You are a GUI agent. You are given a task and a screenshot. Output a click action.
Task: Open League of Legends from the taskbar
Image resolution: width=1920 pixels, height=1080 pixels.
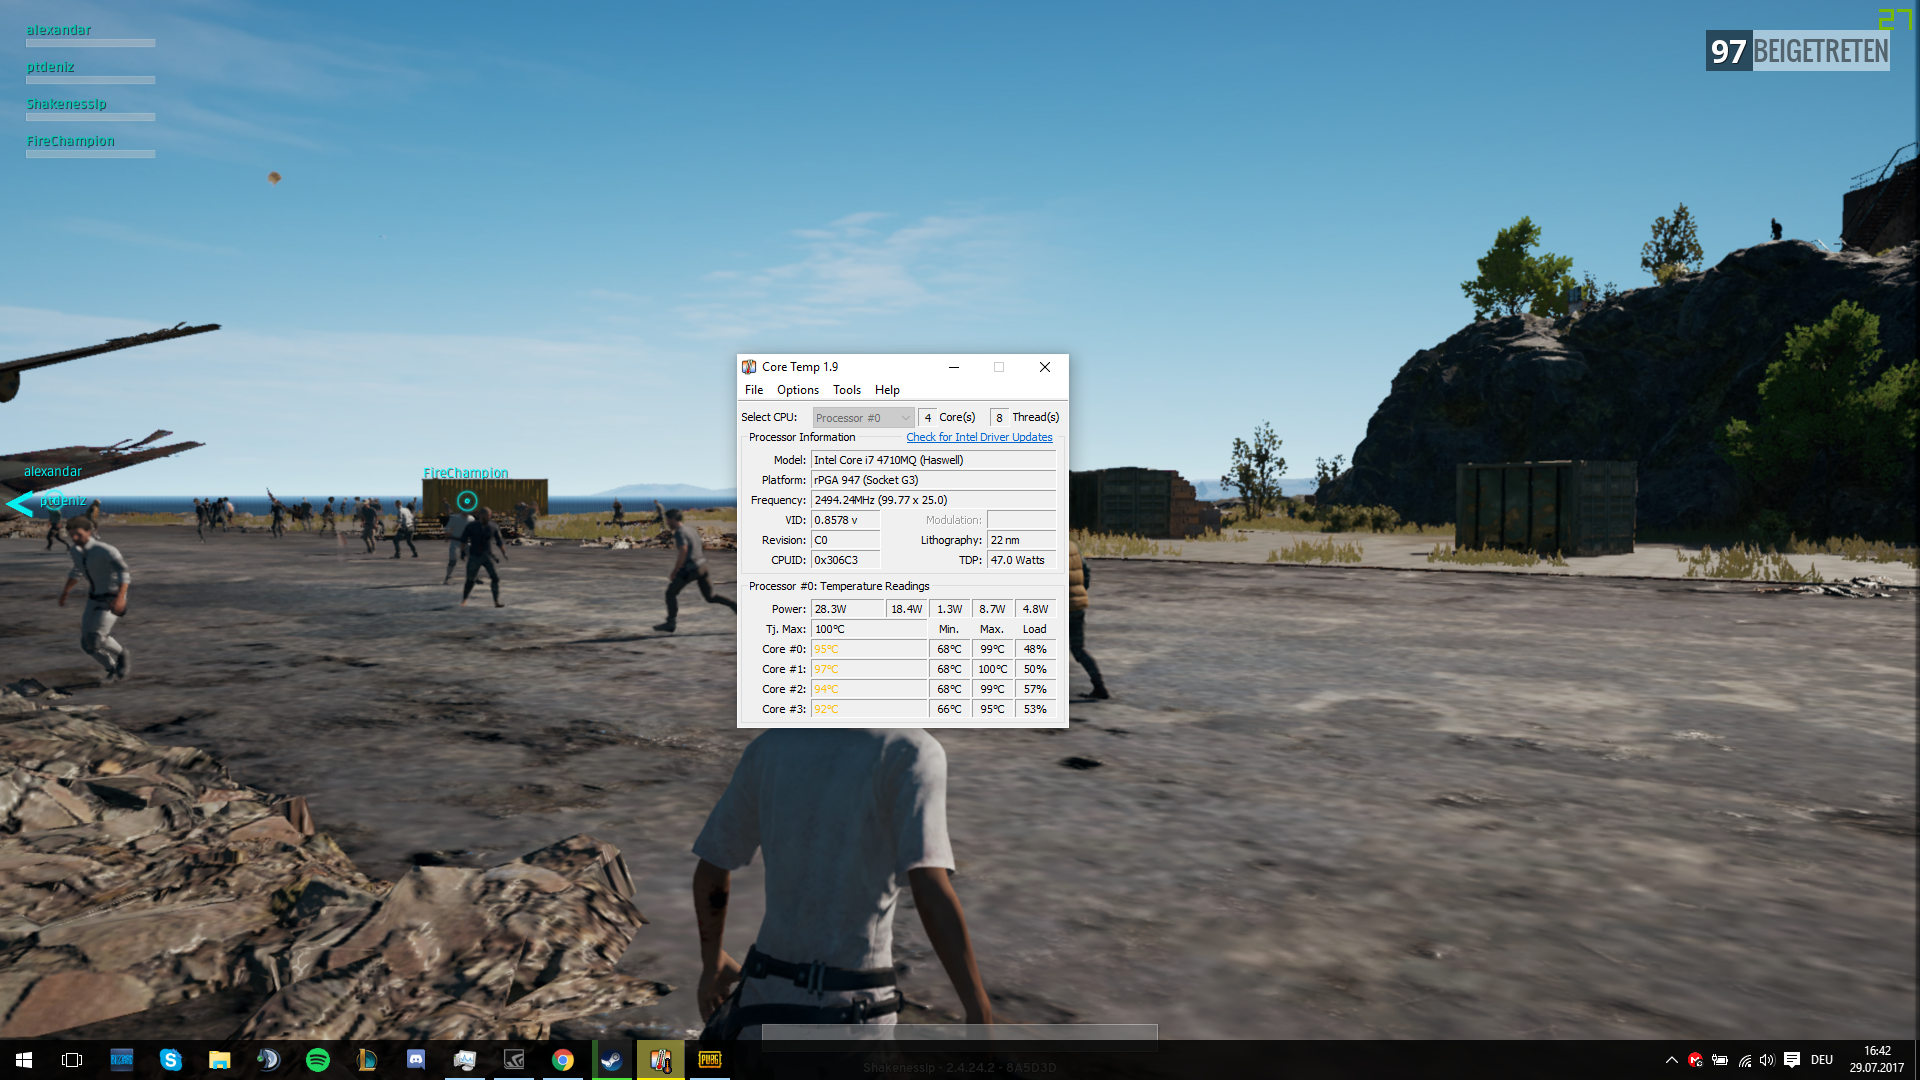[367, 1060]
